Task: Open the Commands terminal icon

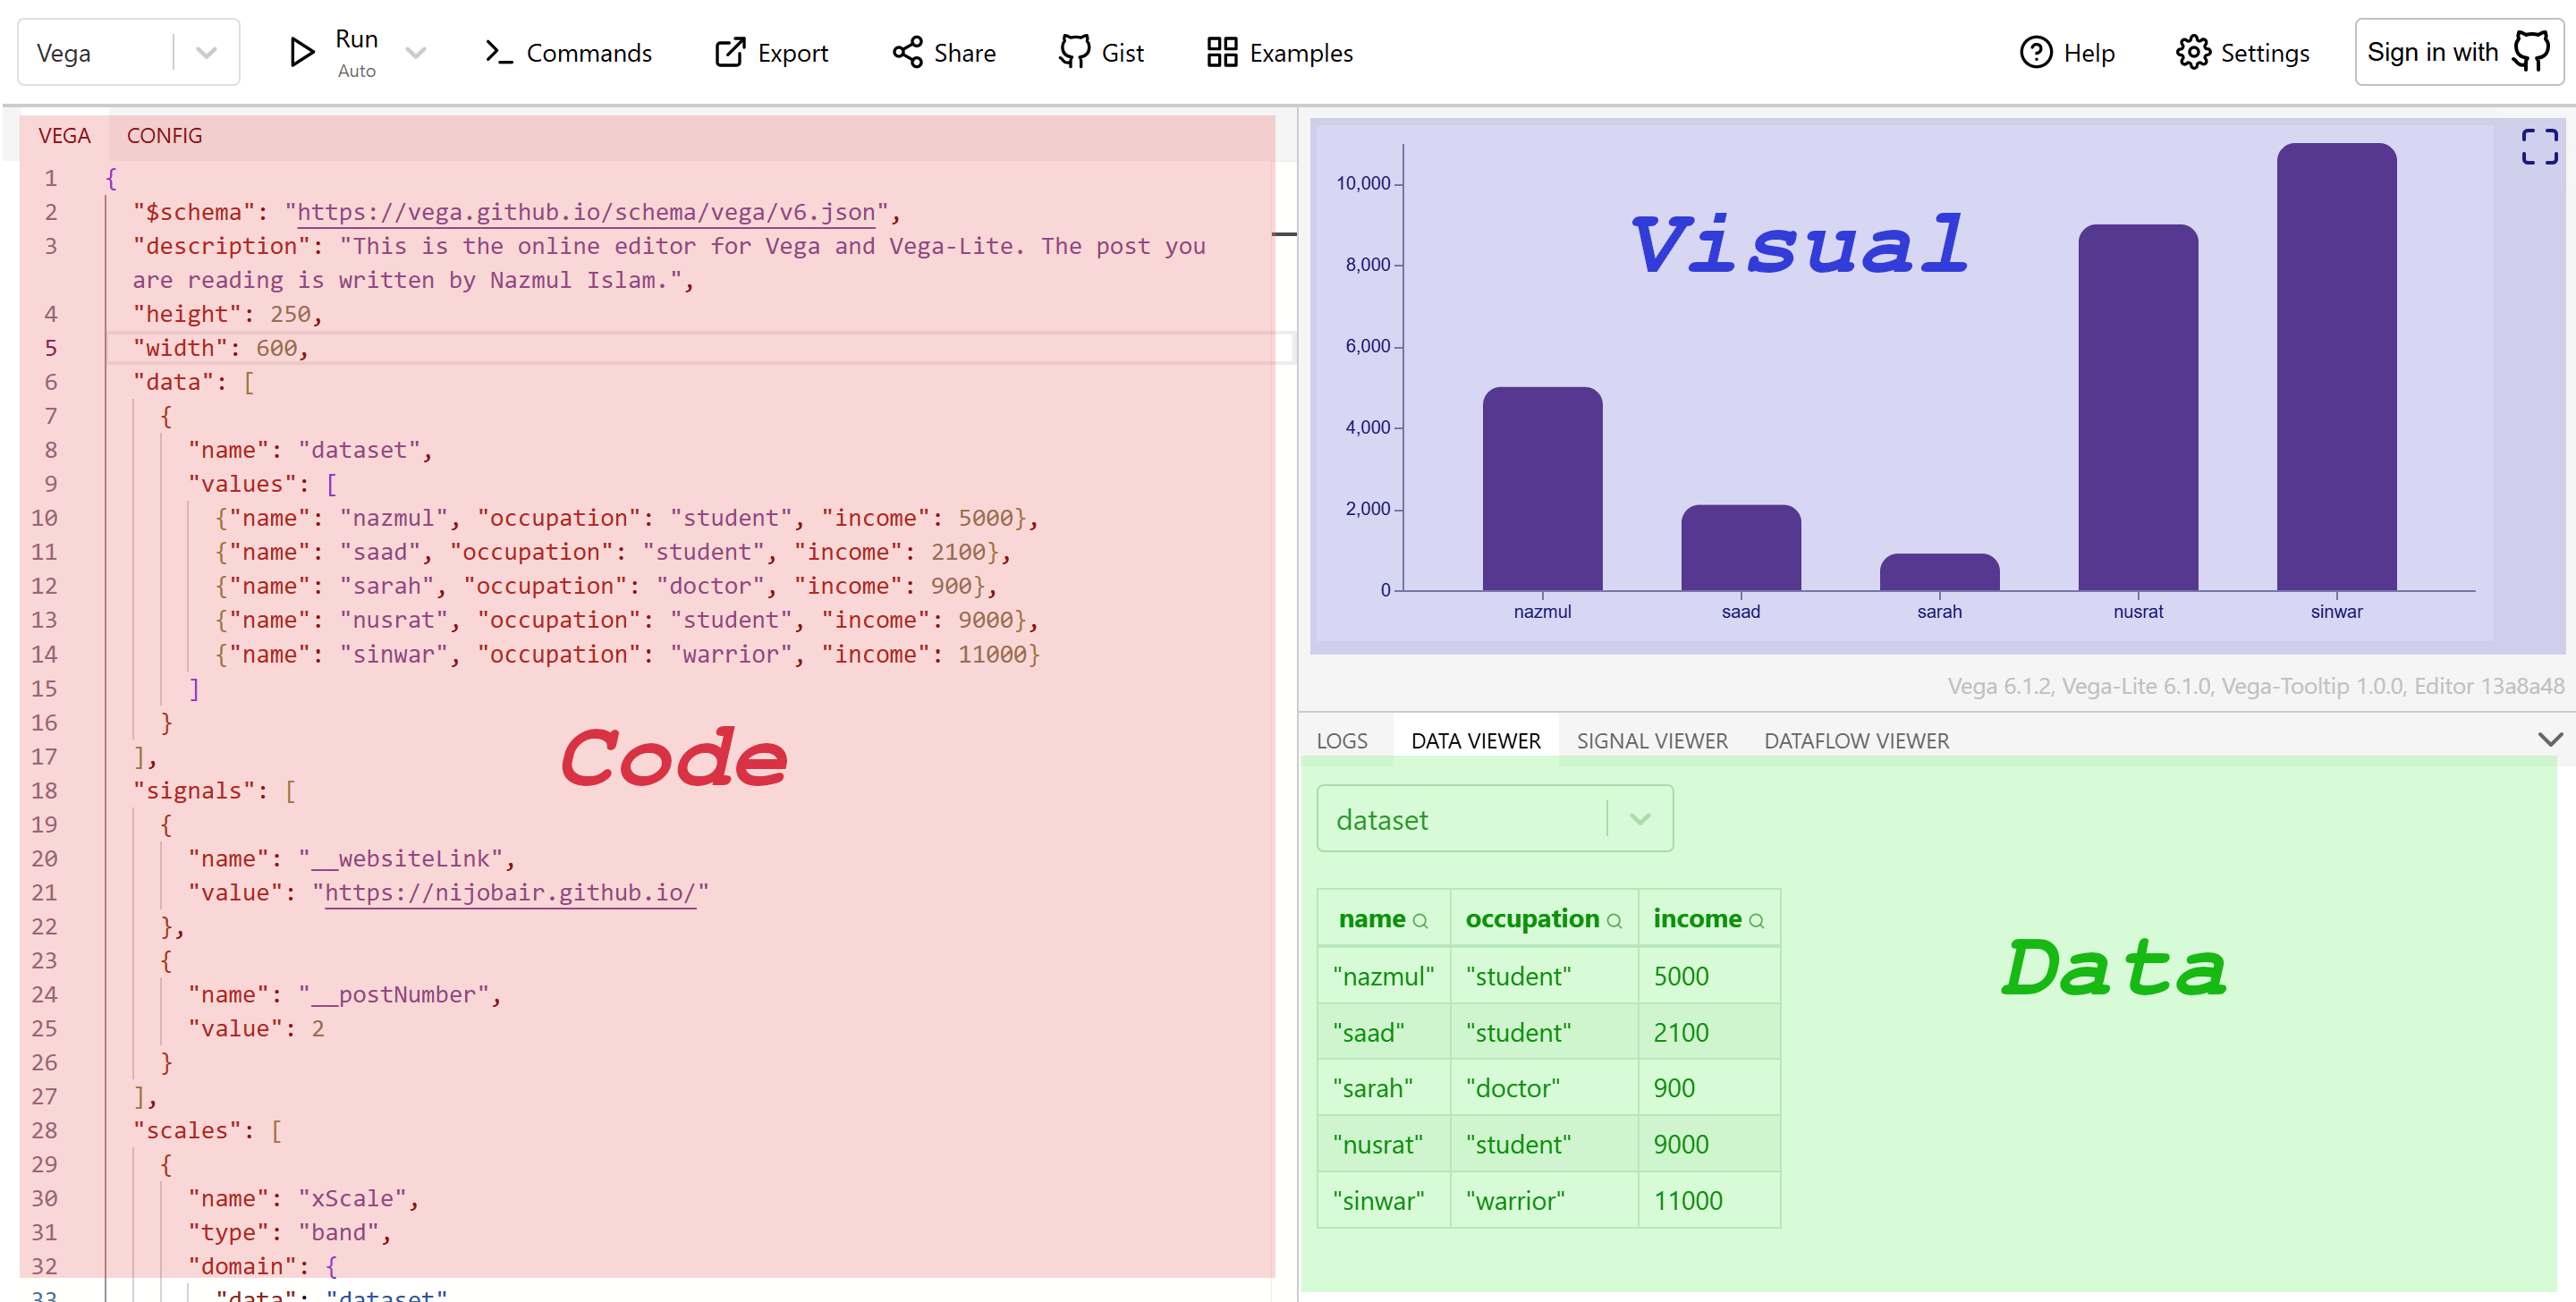Action: point(498,52)
